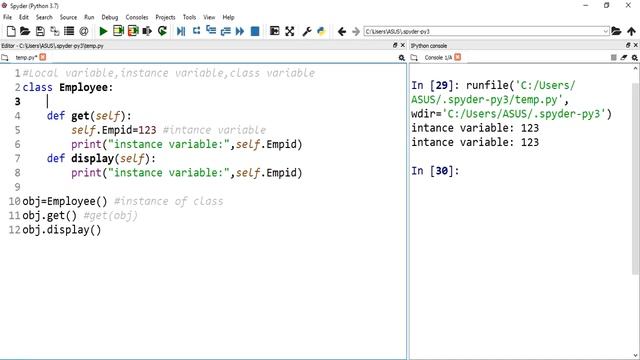
Task: Click 'self.Empid=123' on line 5
Action: 114,130
